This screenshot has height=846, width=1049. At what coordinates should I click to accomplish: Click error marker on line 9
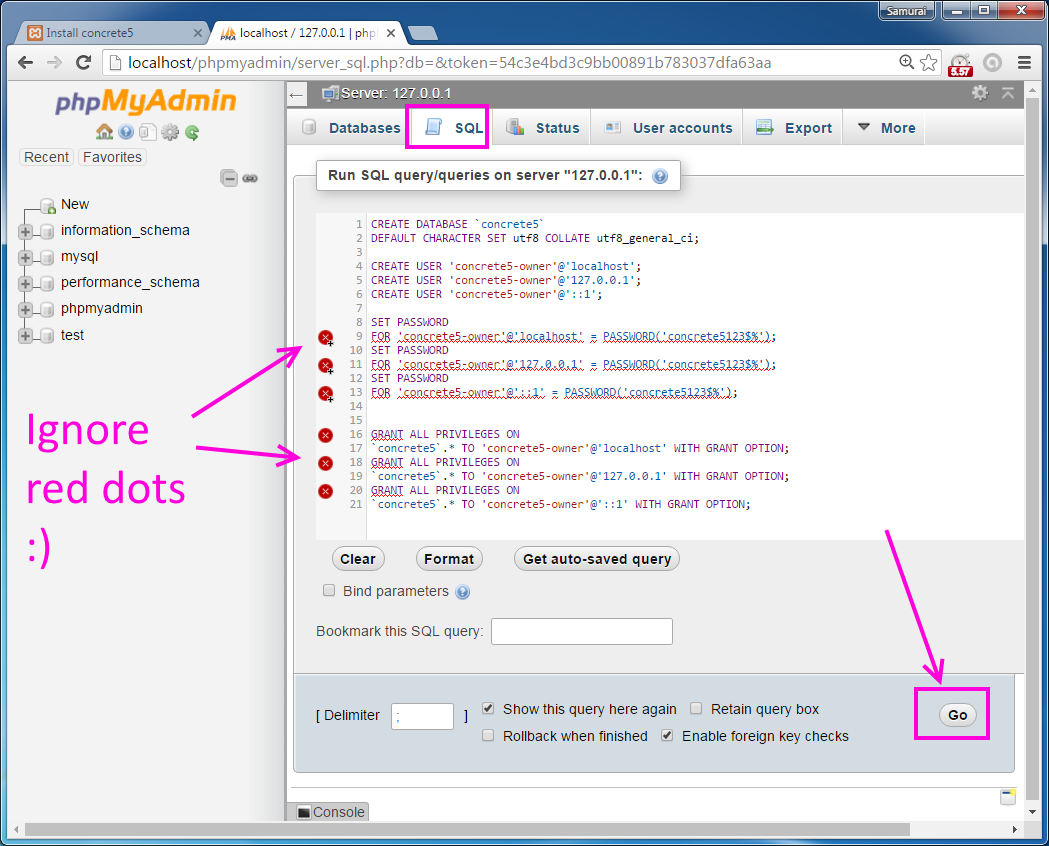[x=326, y=338]
